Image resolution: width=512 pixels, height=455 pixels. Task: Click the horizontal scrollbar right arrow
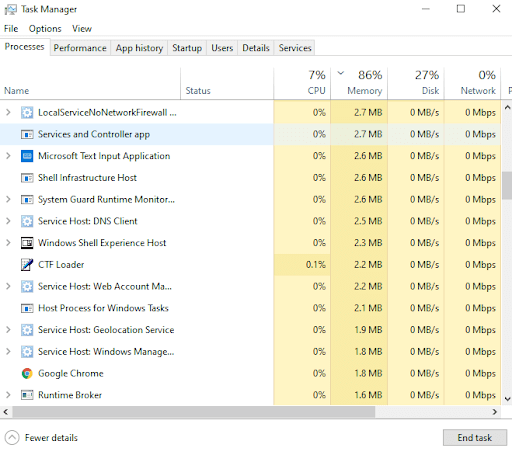tap(495, 412)
